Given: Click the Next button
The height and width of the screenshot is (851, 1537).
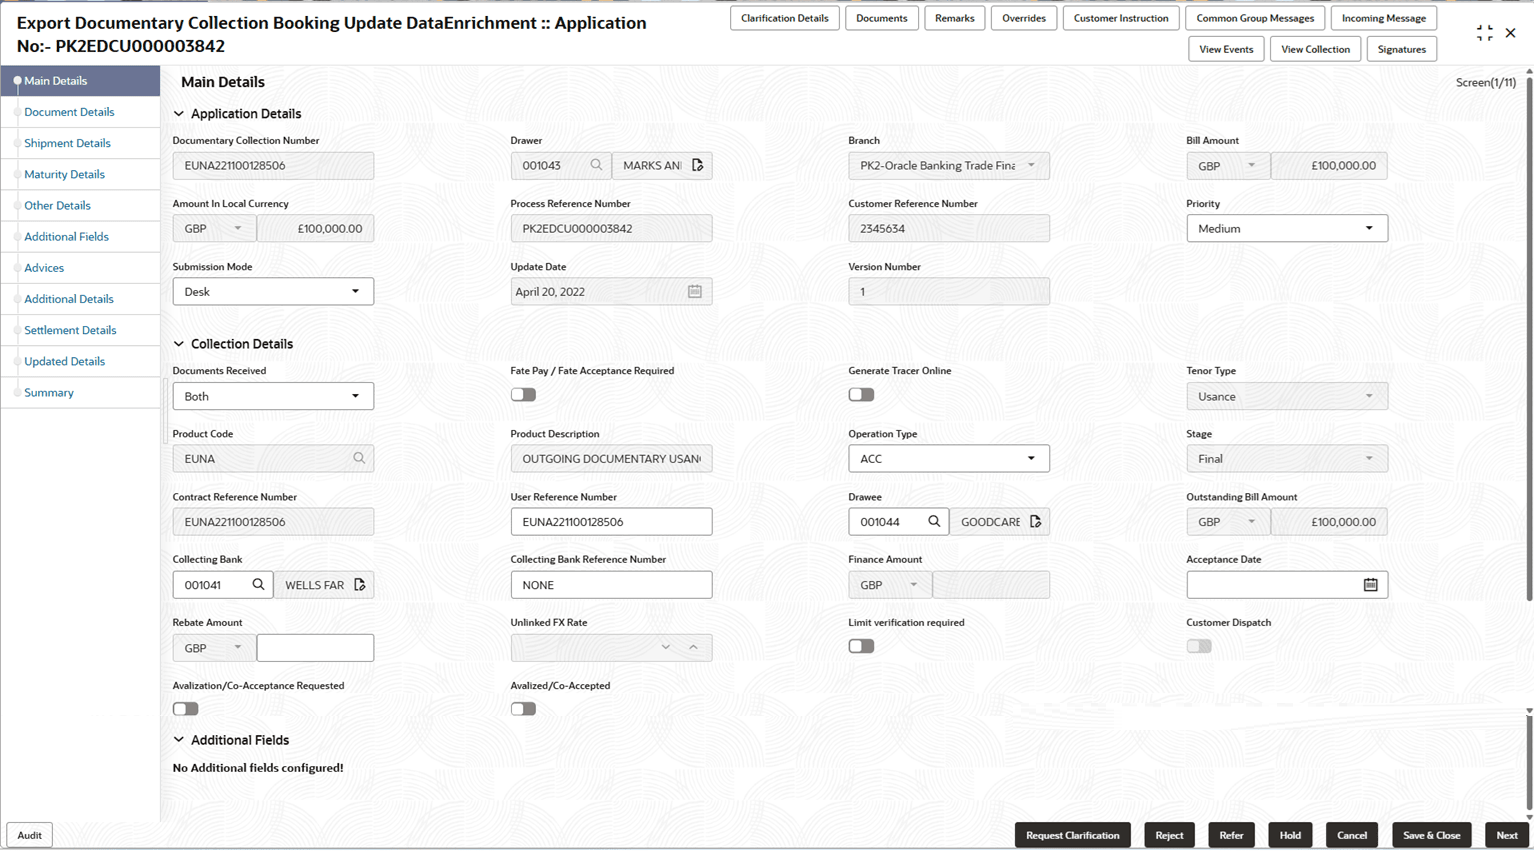Looking at the screenshot, I should tap(1507, 835).
